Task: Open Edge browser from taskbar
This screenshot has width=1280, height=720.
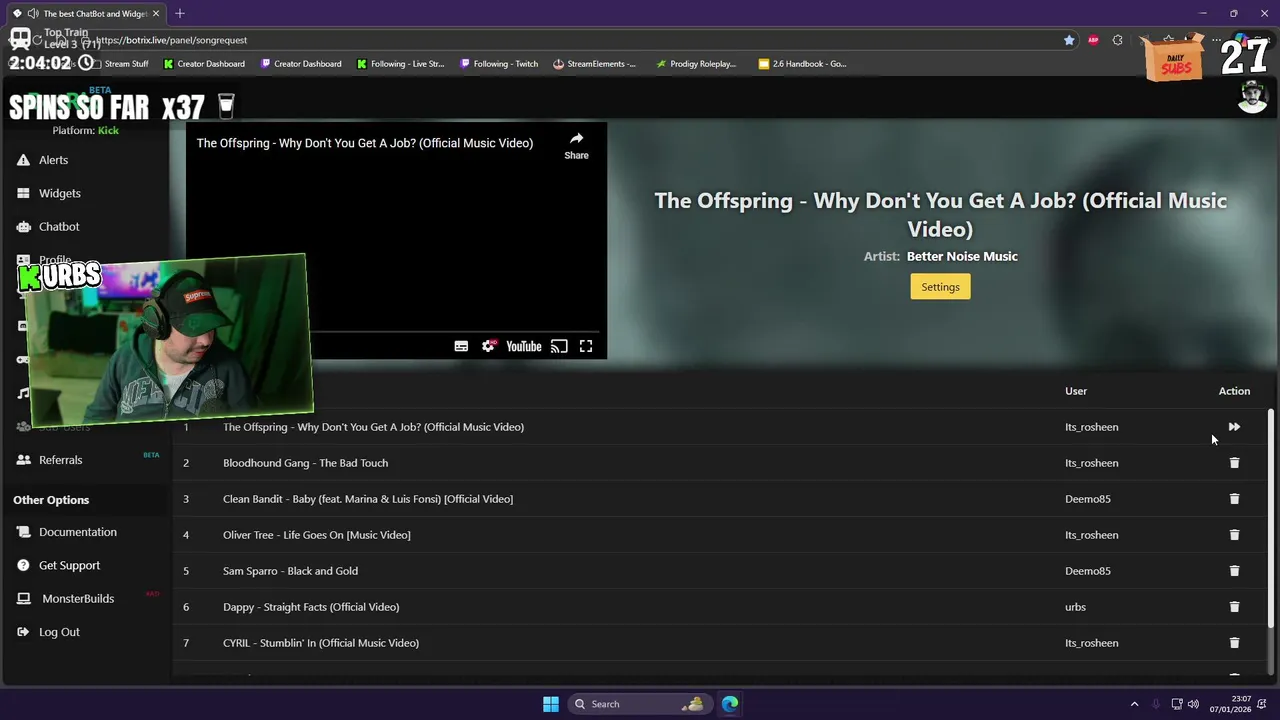Action: [730, 704]
